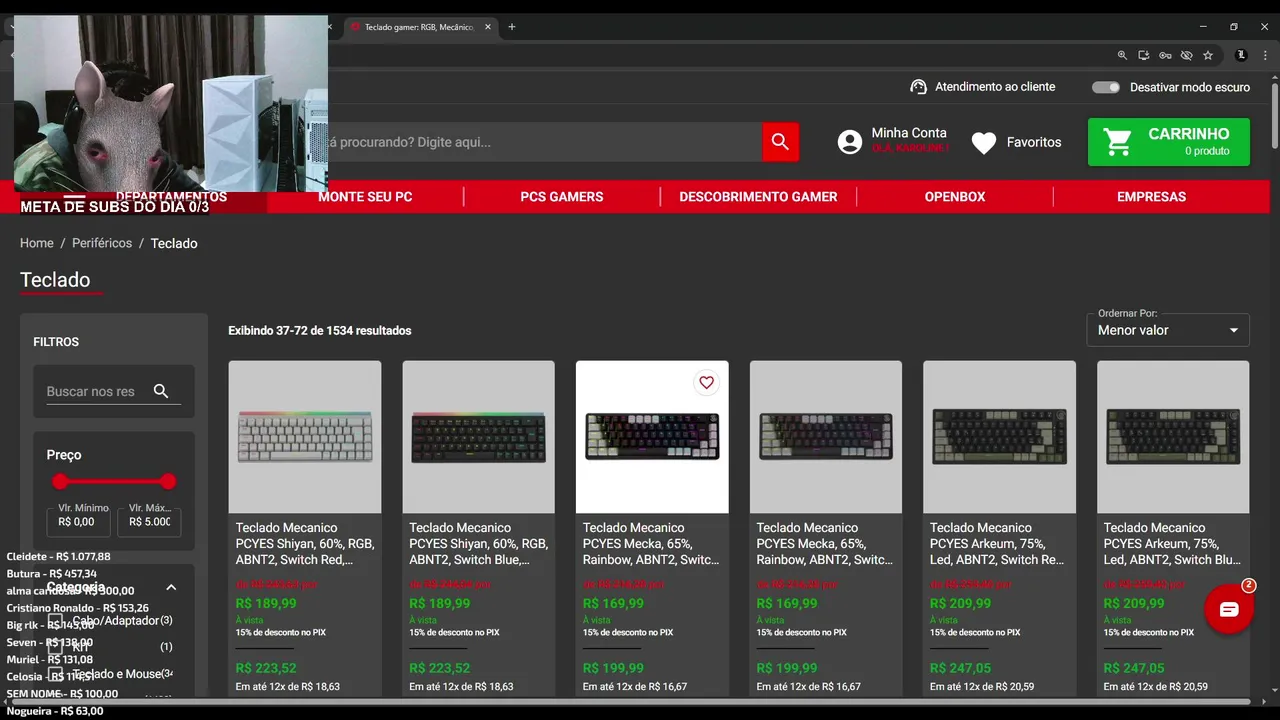Open Monte Seu PC menu item
The image size is (1280, 720).
365,197
